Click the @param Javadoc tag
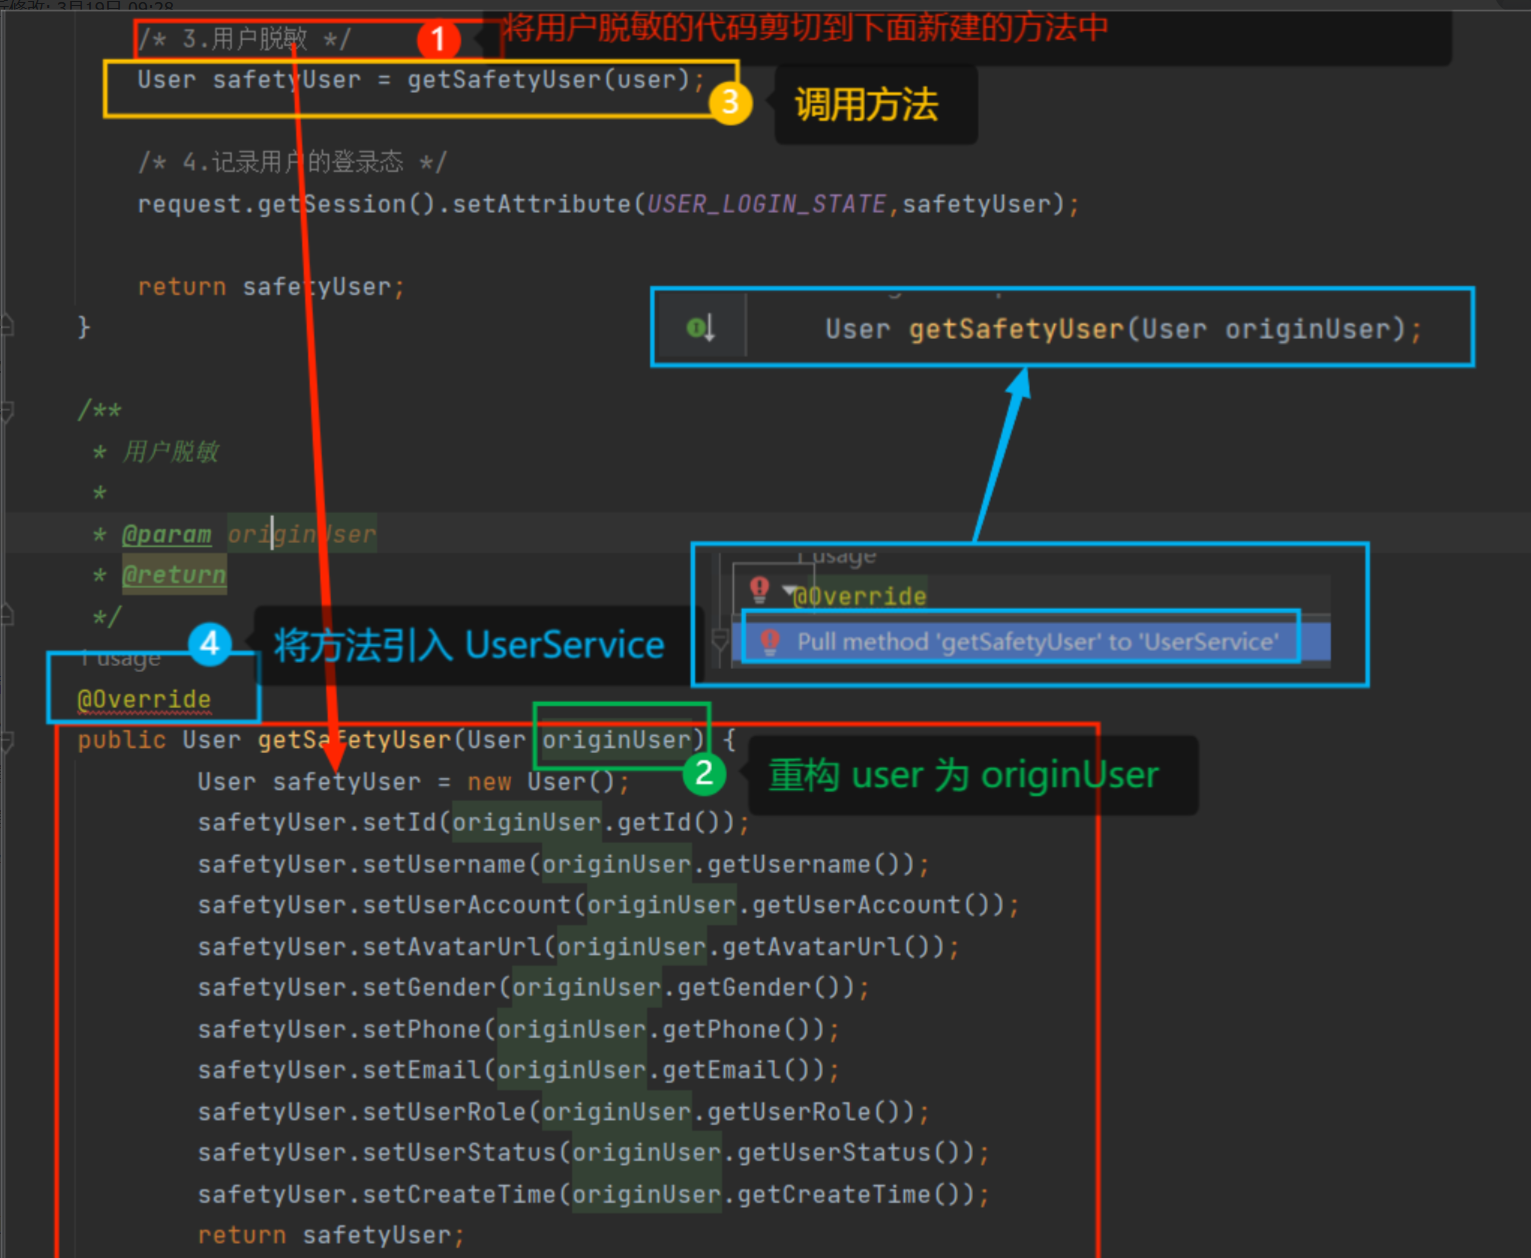 click(x=166, y=535)
